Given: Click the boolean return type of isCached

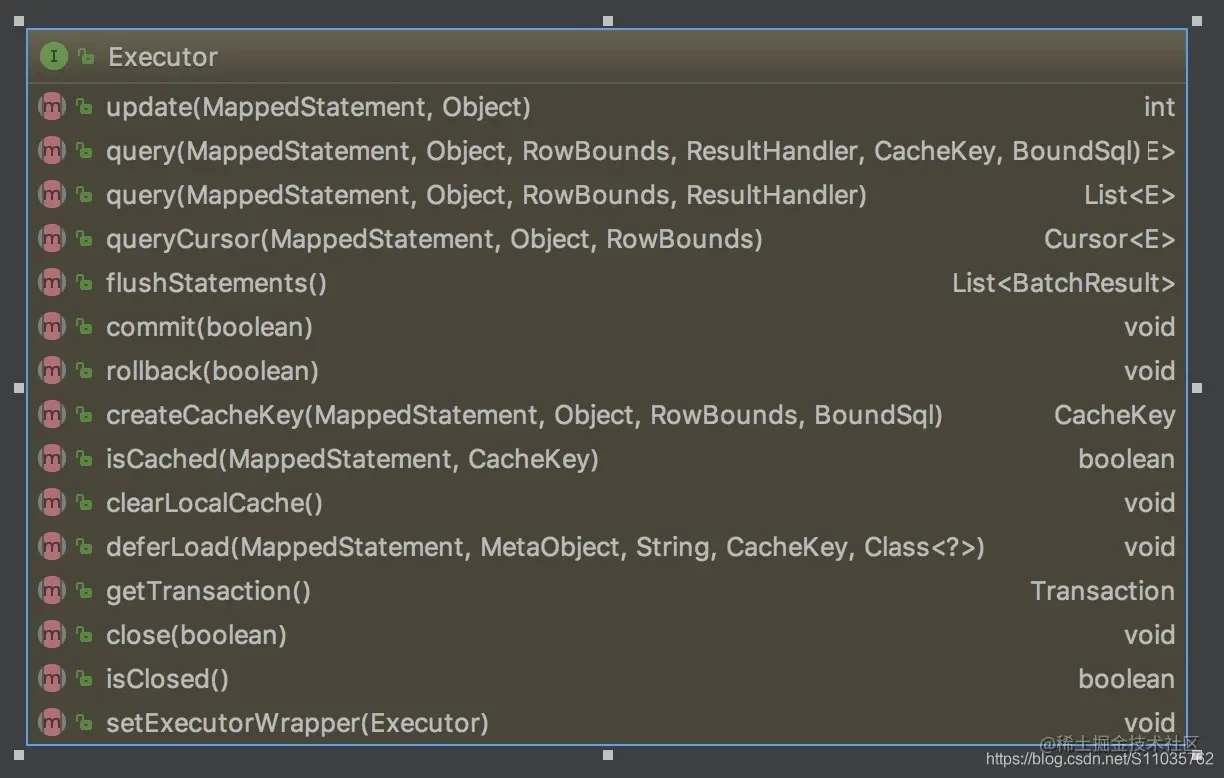Looking at the screenshot, I should pos(1126,459).
